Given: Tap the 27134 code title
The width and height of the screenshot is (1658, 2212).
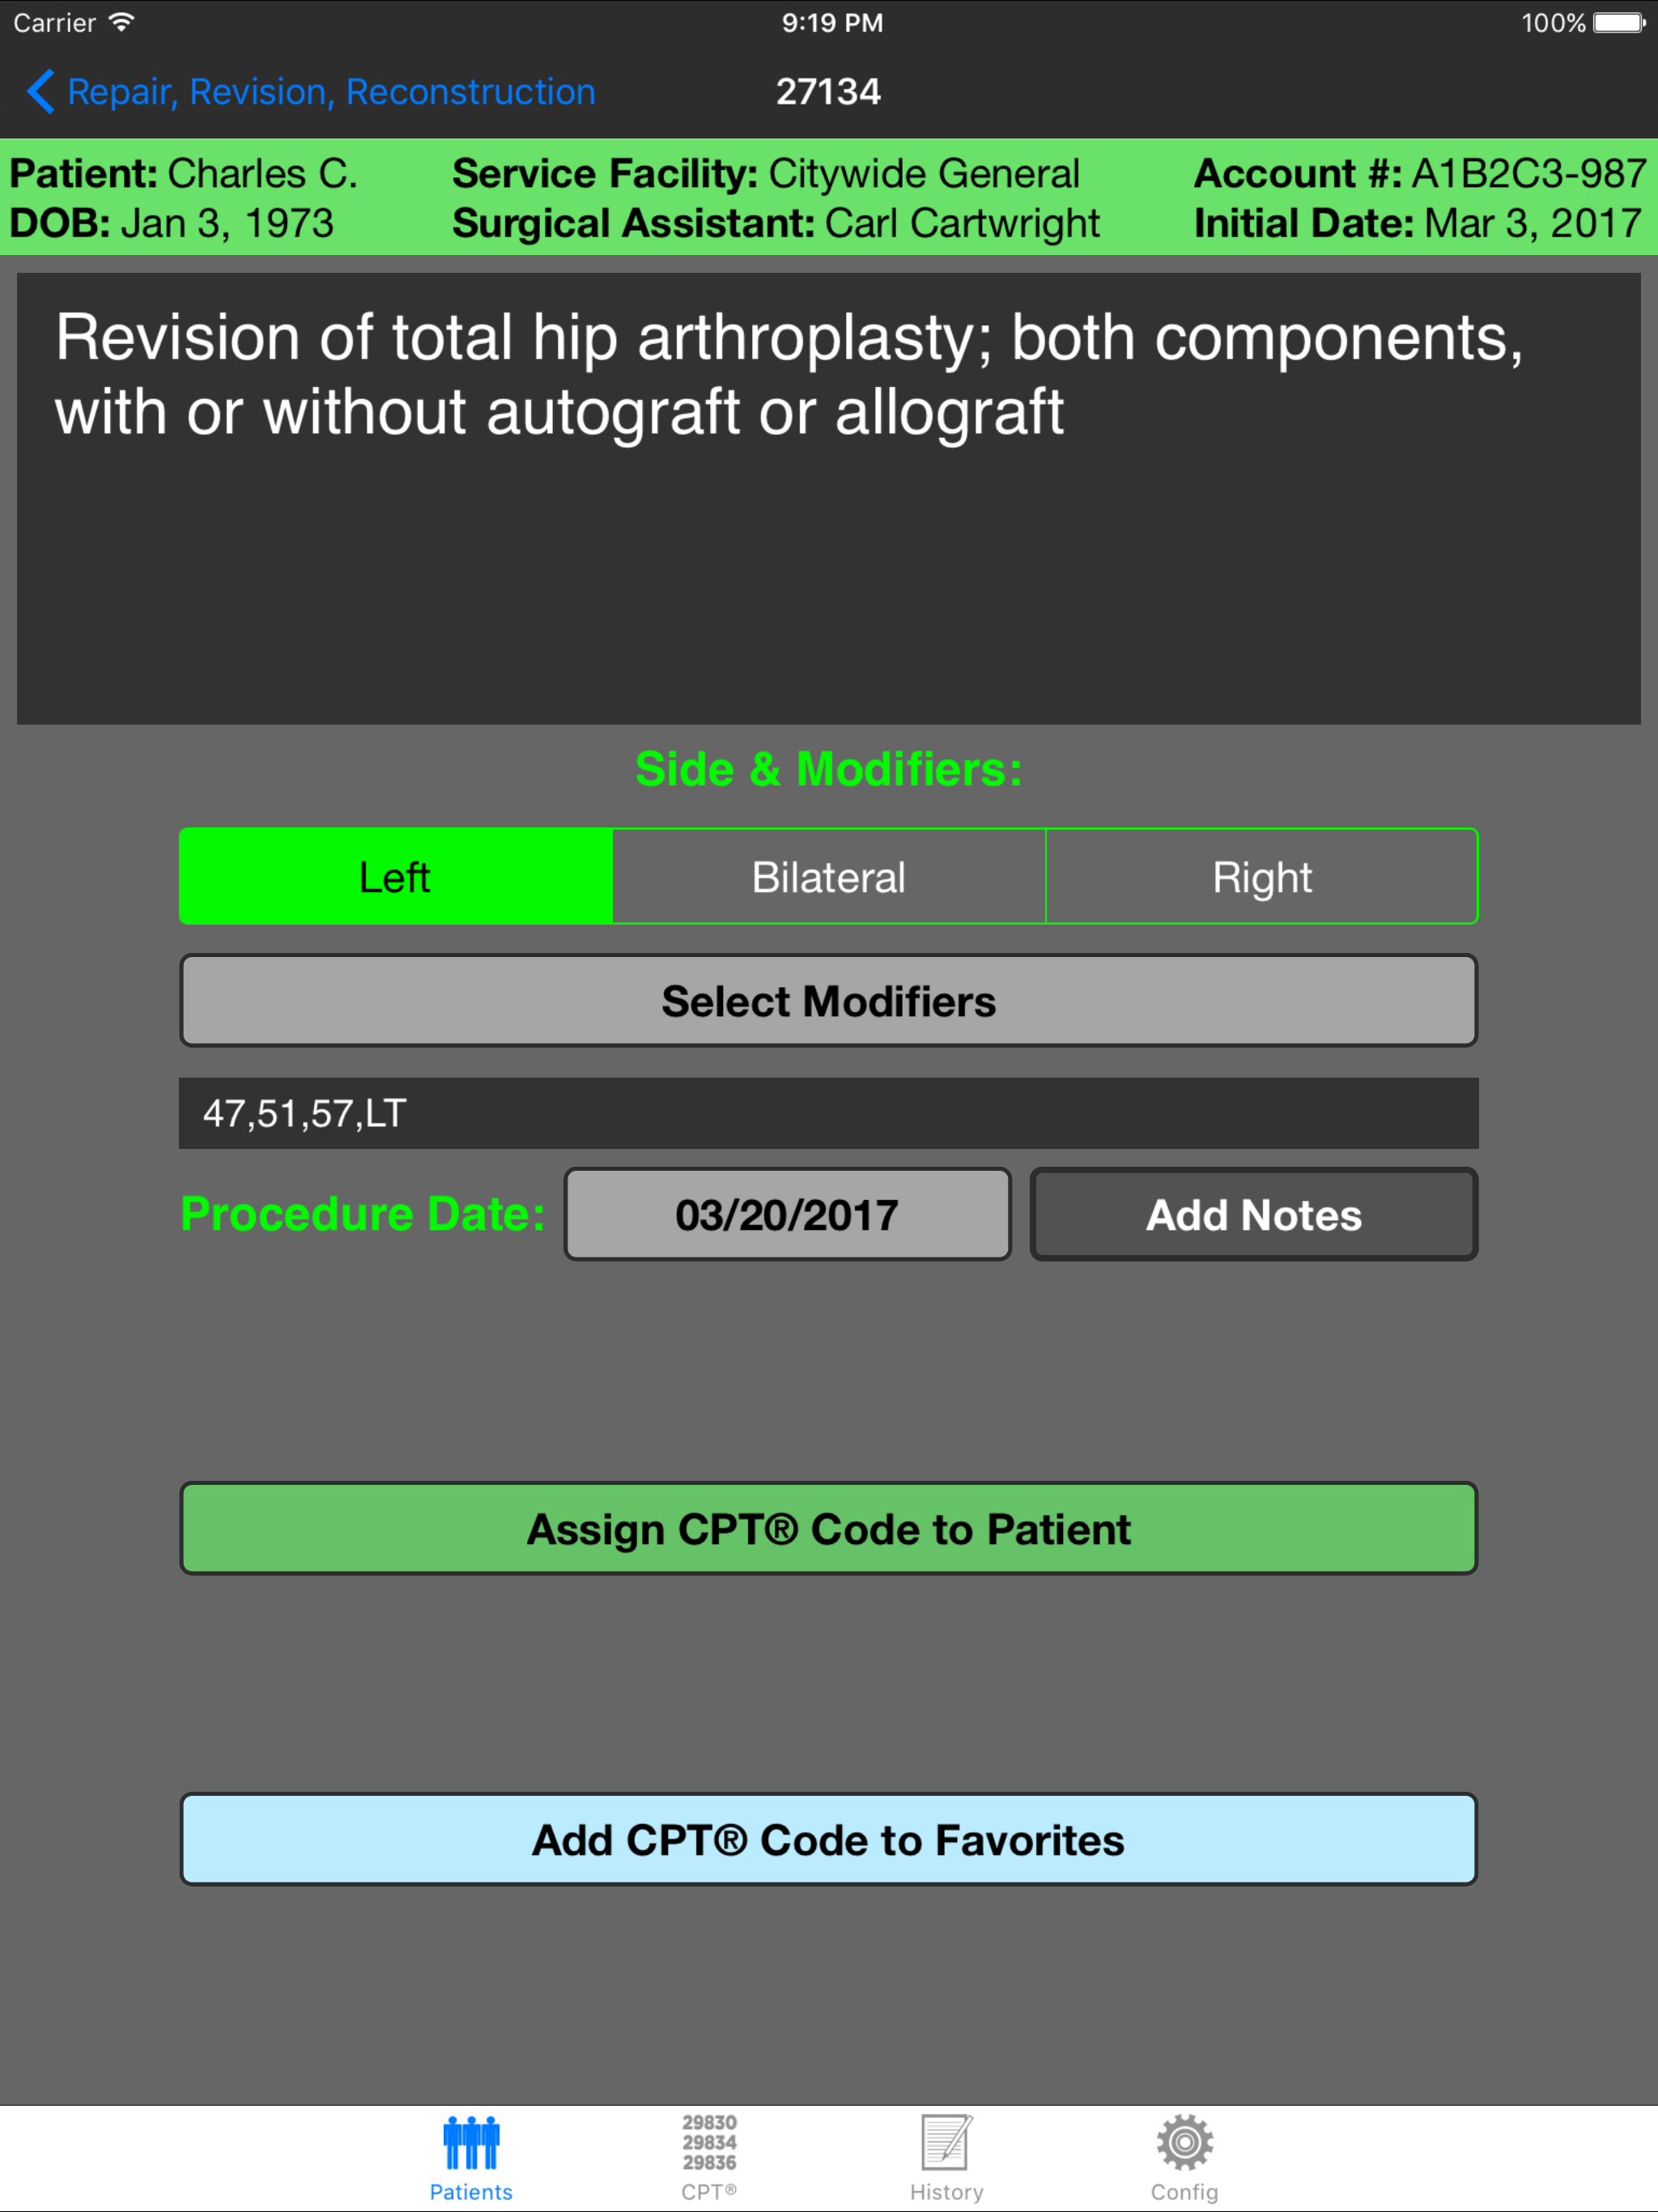Looking at the screenshot, I should click(x=829, y=92).
